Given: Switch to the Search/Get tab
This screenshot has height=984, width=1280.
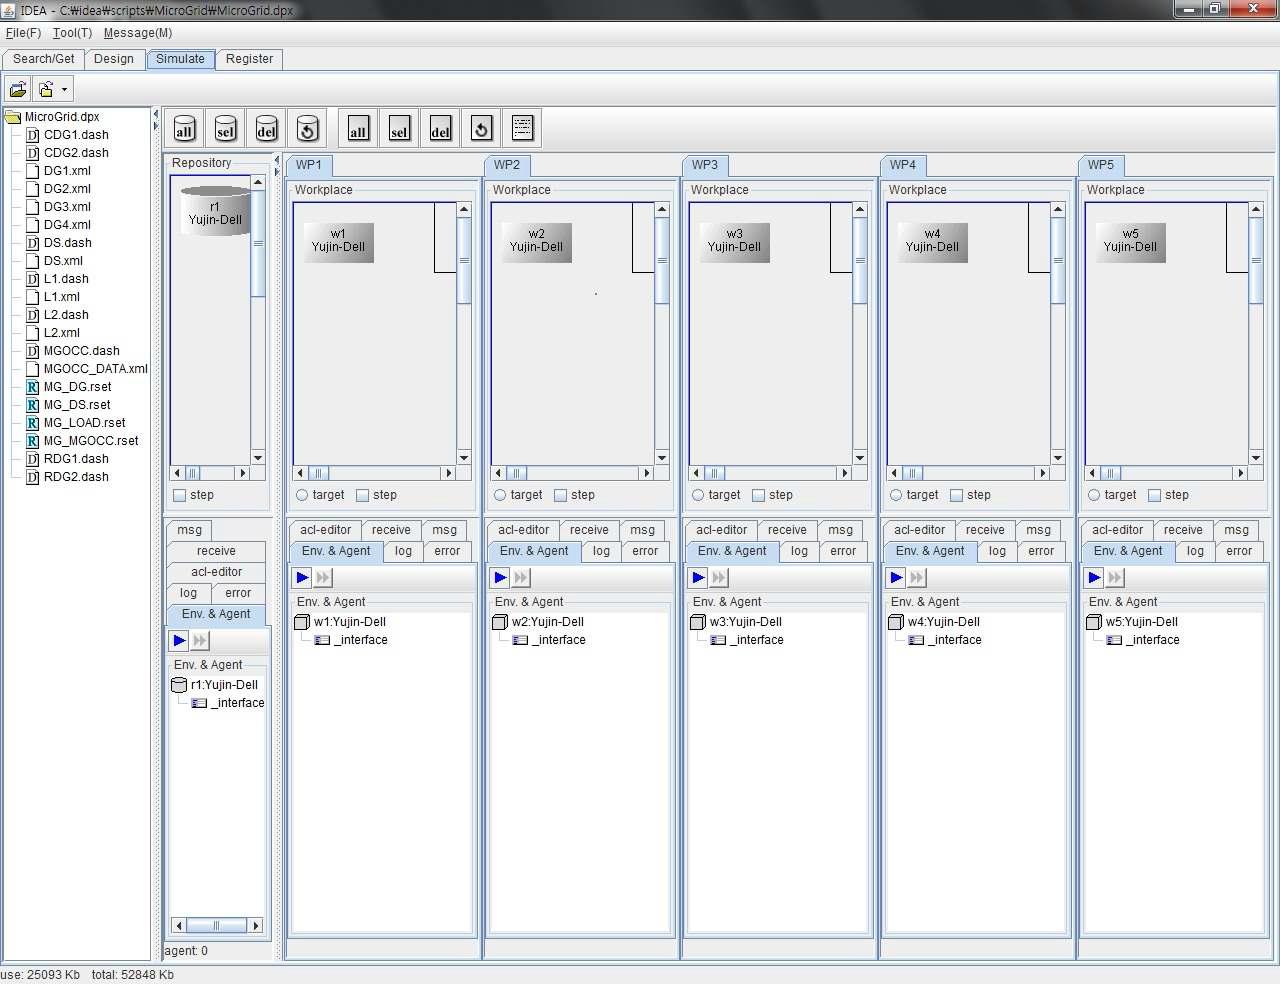Looking at the screenshot, I should point(44,59).
